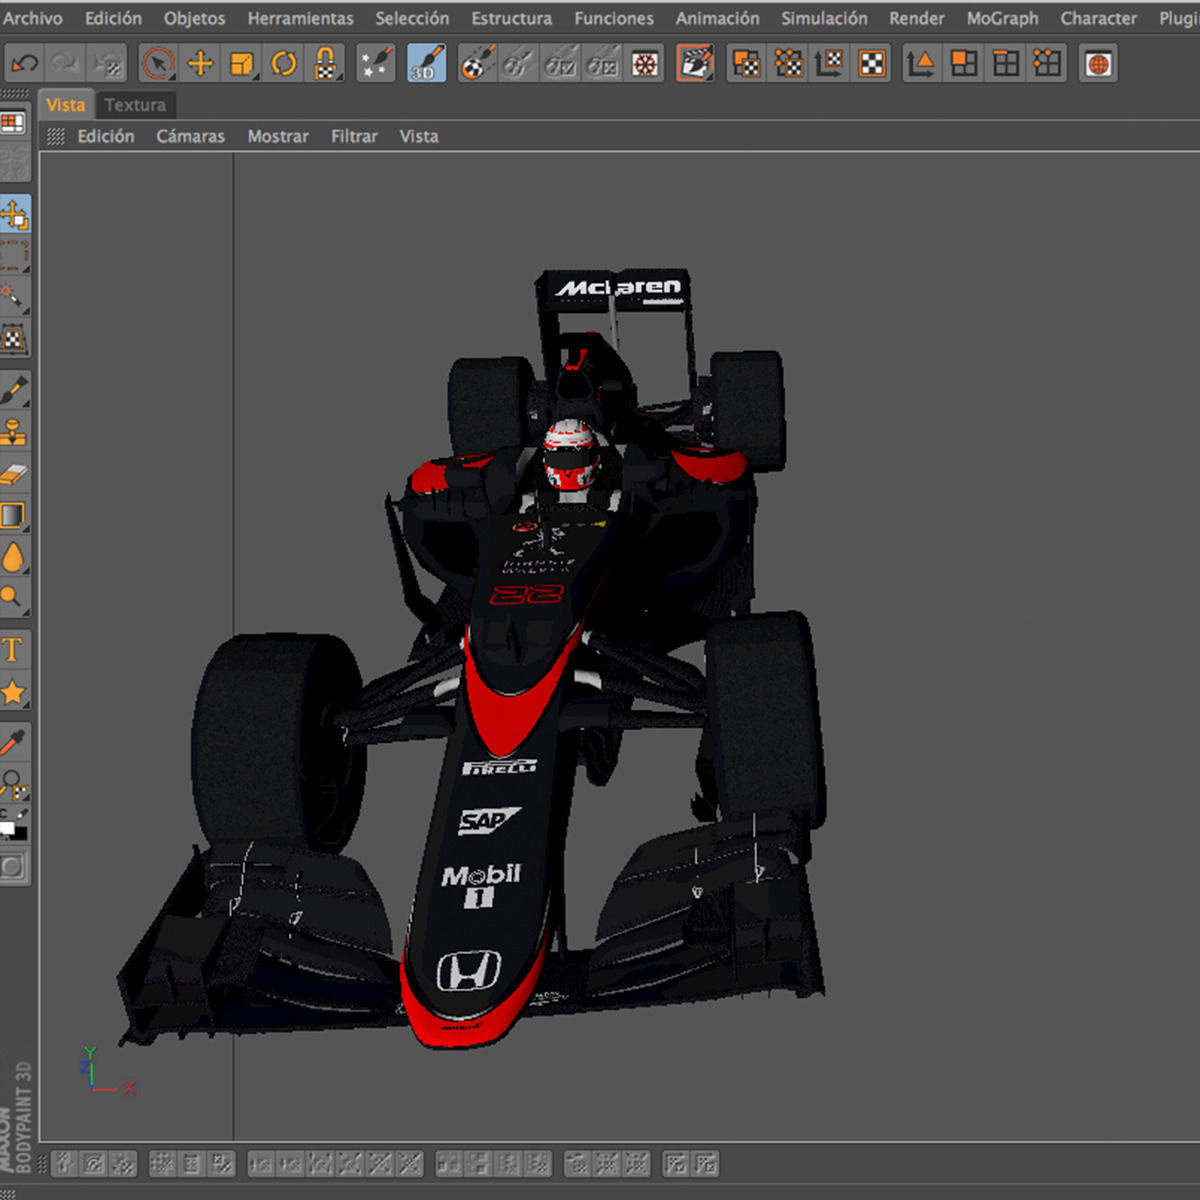1200x1200 pixels.
Task: Open the Simulación menu
Action: coord(825,18)
